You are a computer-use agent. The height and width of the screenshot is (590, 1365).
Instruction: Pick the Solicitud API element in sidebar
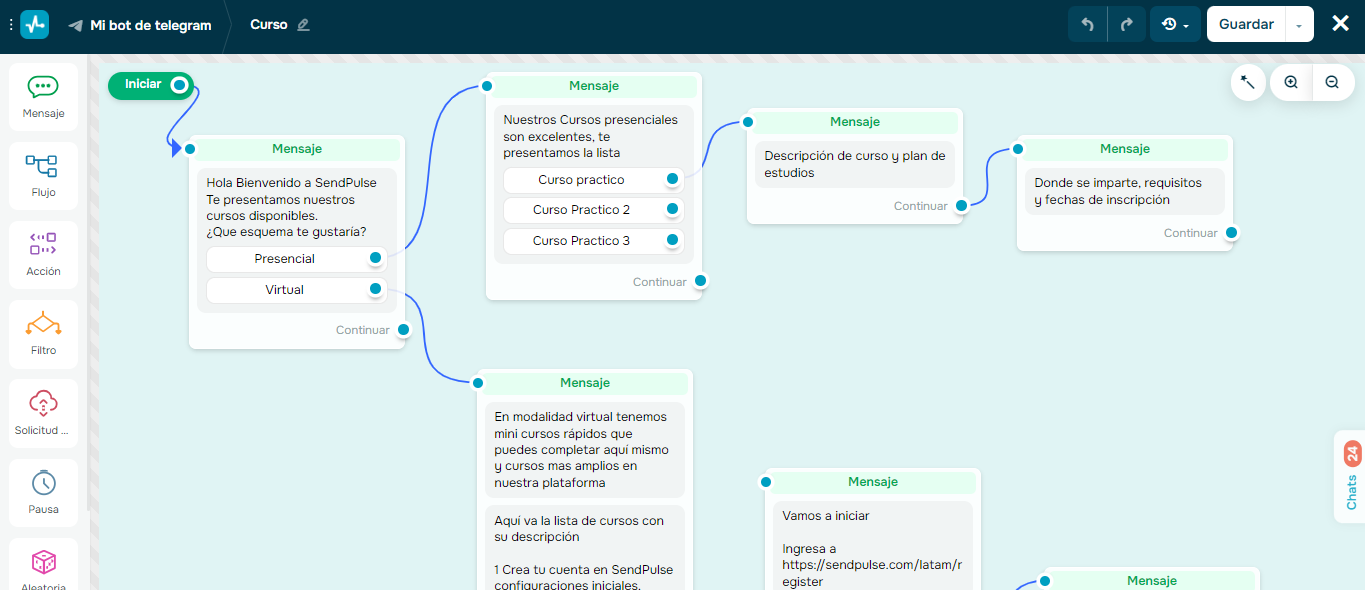pos(43,414)
